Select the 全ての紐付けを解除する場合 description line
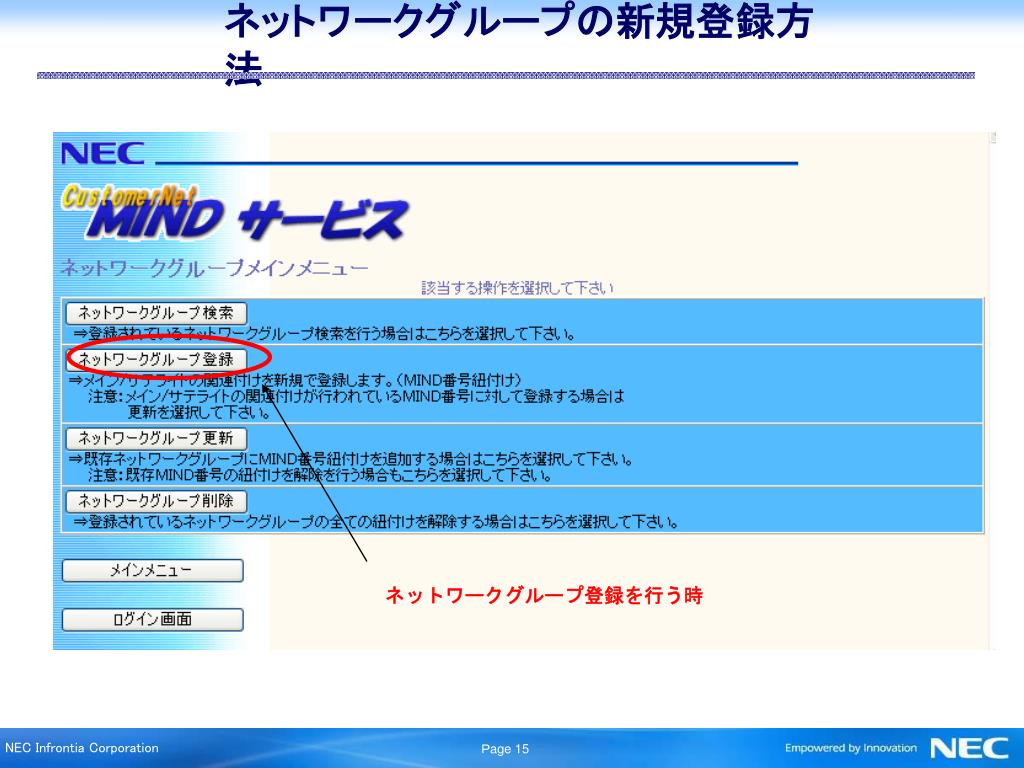 click(x=376, y=522)
